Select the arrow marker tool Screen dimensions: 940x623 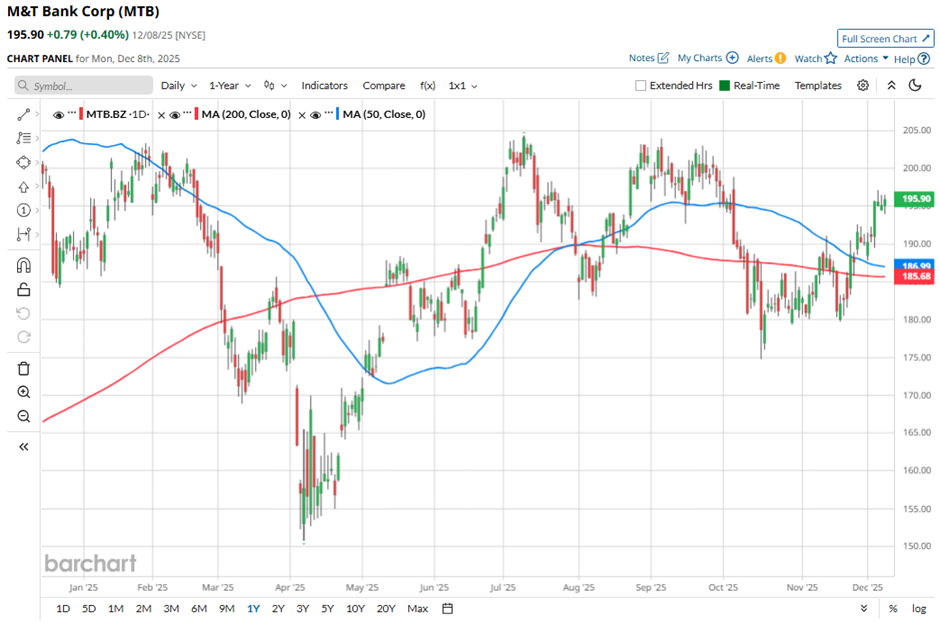23,187
